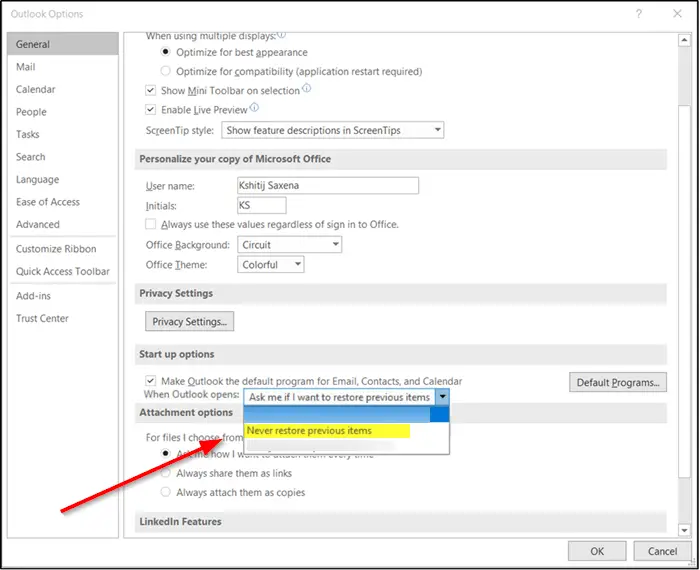Screen dimensions: 700x570
Task: Select Optimize for best appearance
Action: (x=166, y=52)
